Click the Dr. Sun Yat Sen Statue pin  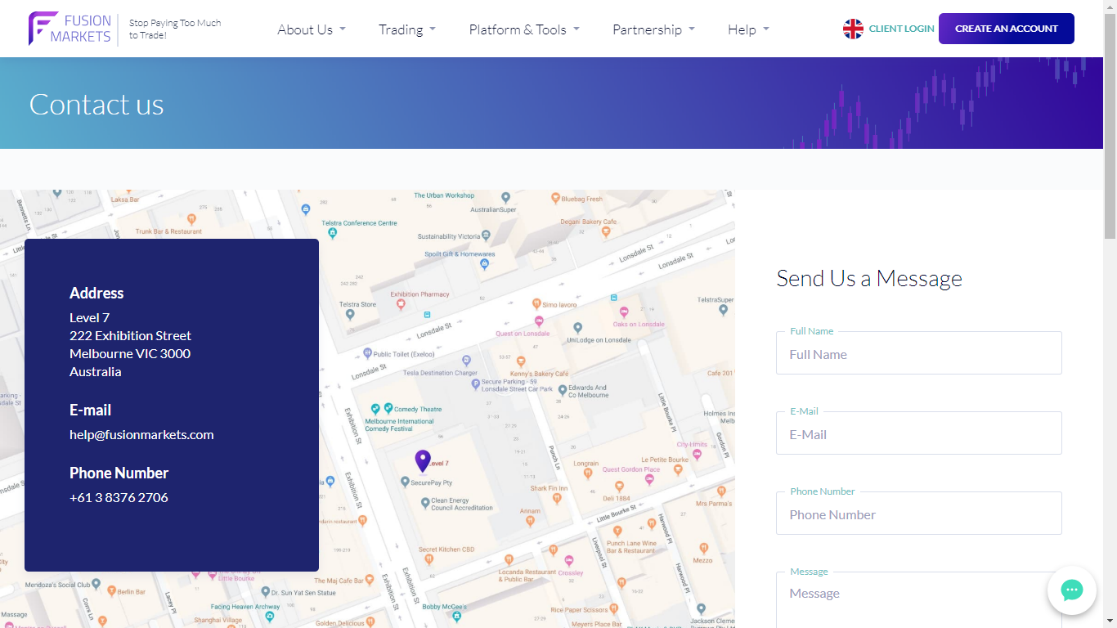(265, 592)
